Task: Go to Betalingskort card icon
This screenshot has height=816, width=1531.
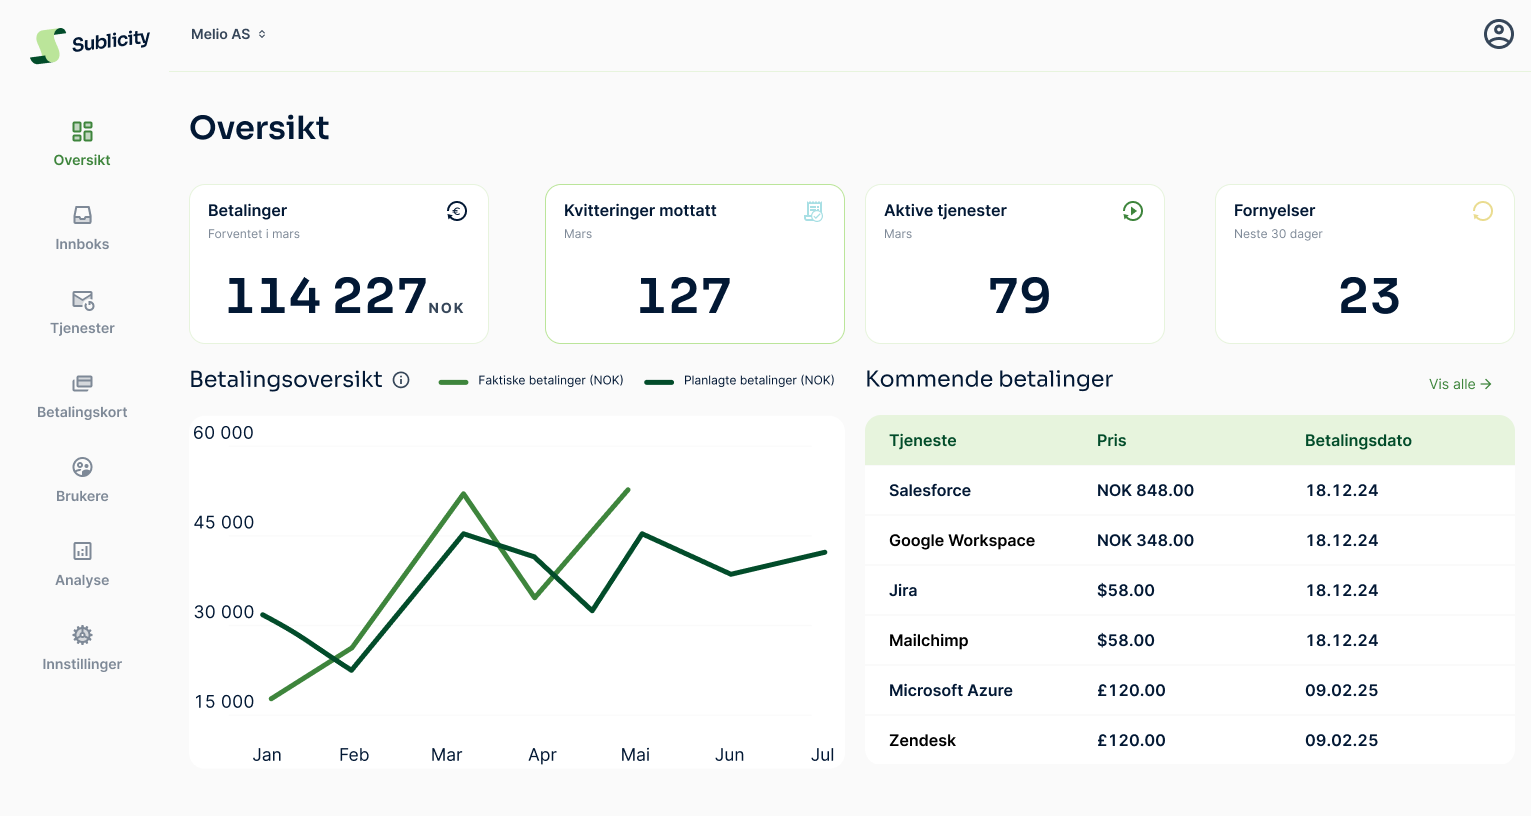Action: pos(82,383)
